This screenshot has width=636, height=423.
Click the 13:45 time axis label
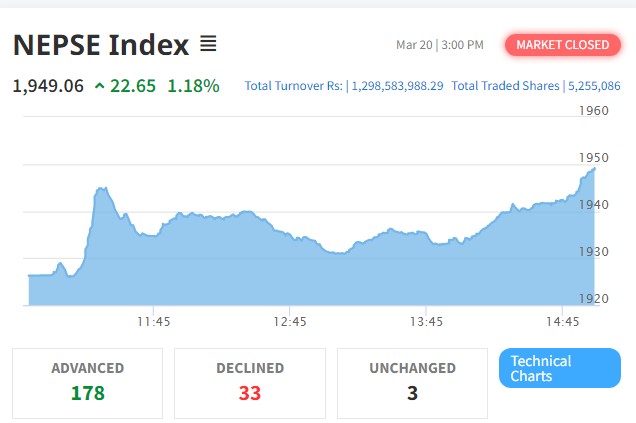[426, 322]
